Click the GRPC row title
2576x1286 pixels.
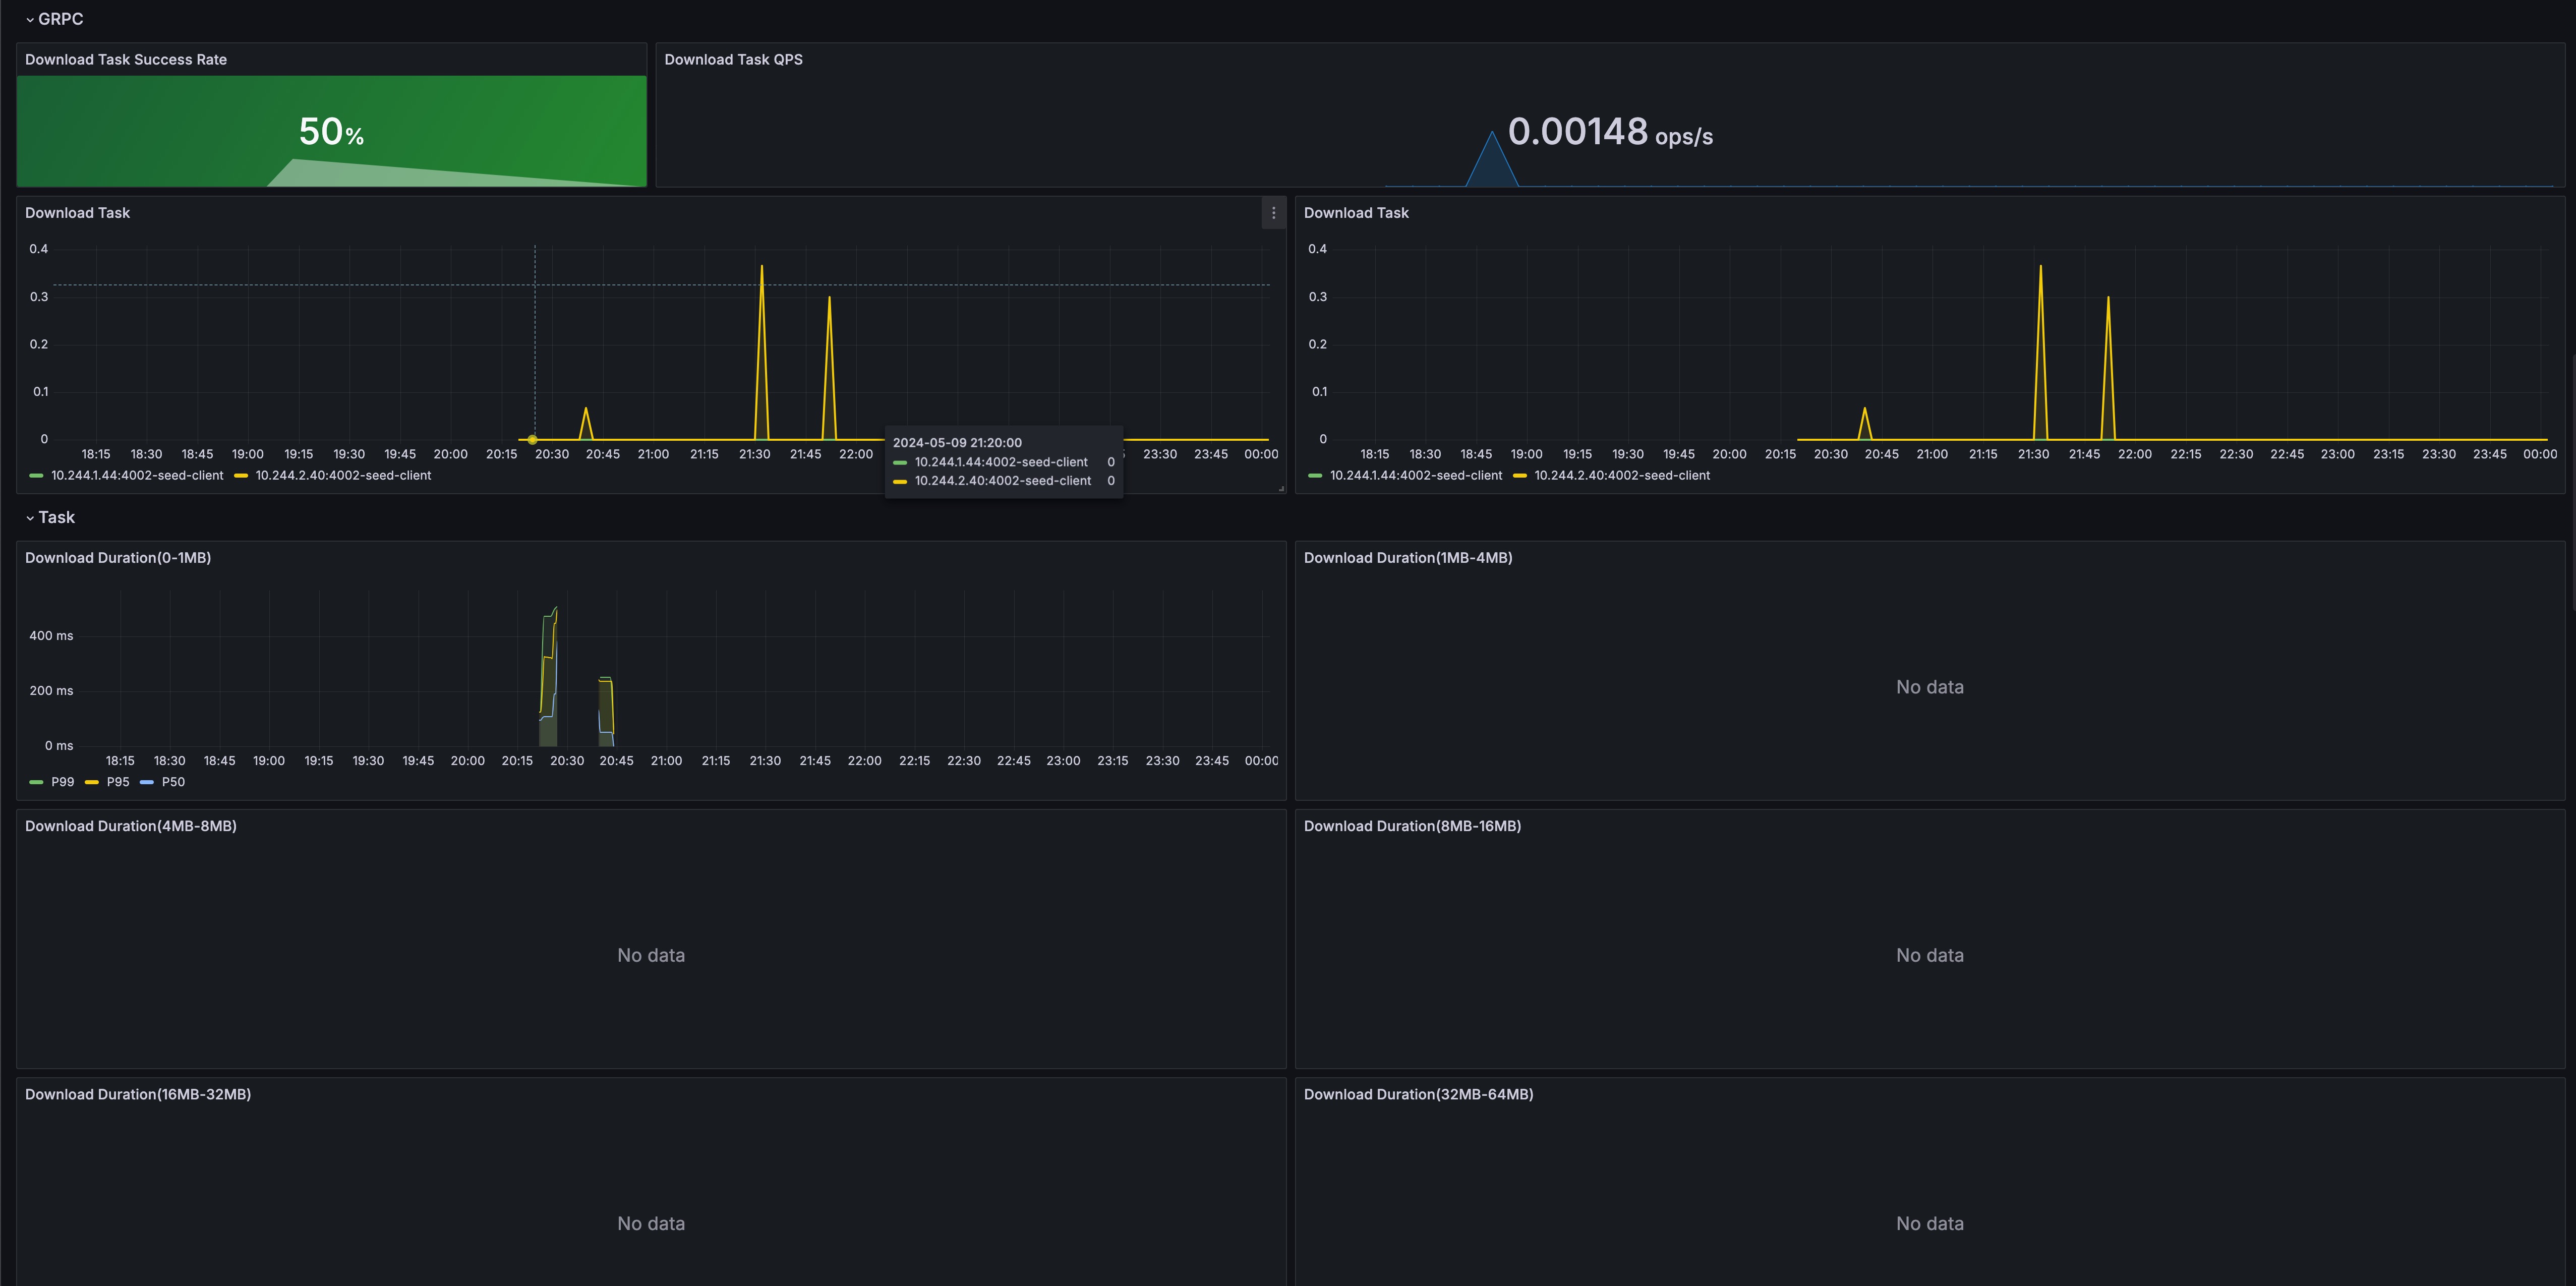[60, 19]
